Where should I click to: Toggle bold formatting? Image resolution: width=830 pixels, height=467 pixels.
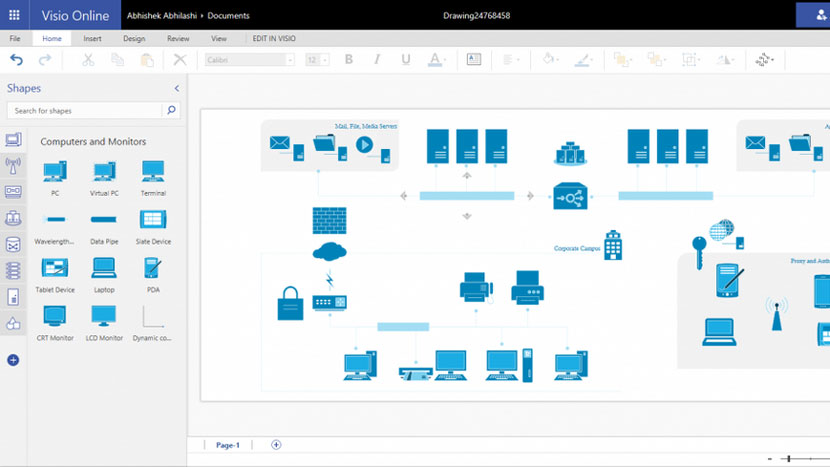(349, 60)
